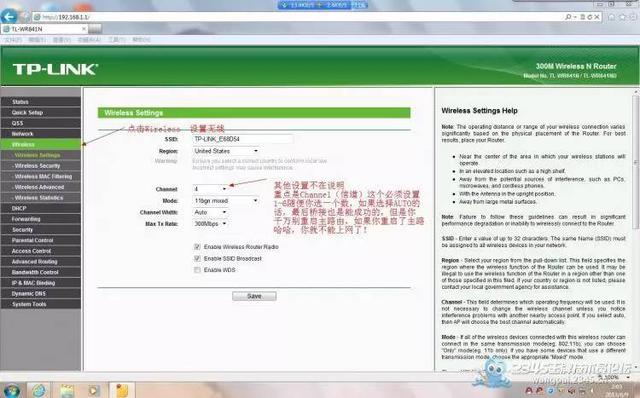Viewport: 640px width, 398px height.
Task: Toggle Enable Wireless Router Radio checkbox
Action: [198, 247]
